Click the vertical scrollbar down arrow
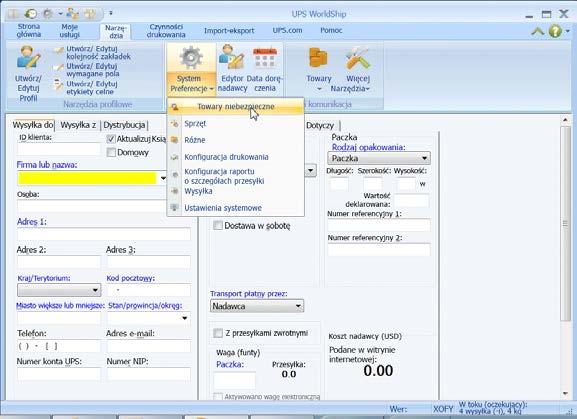577x419 pixels. click(x=566, y=393)
